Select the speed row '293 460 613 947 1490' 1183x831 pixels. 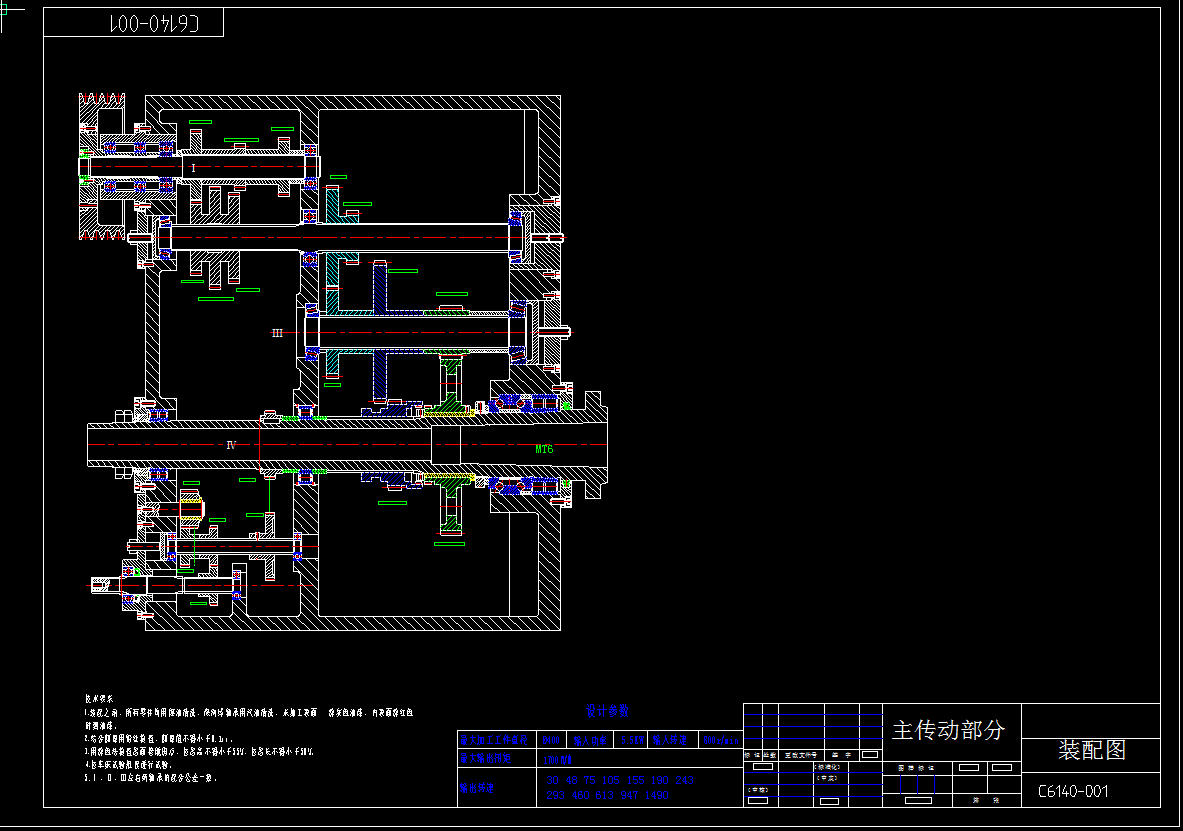pyautogui.click(x=607, y=795)
